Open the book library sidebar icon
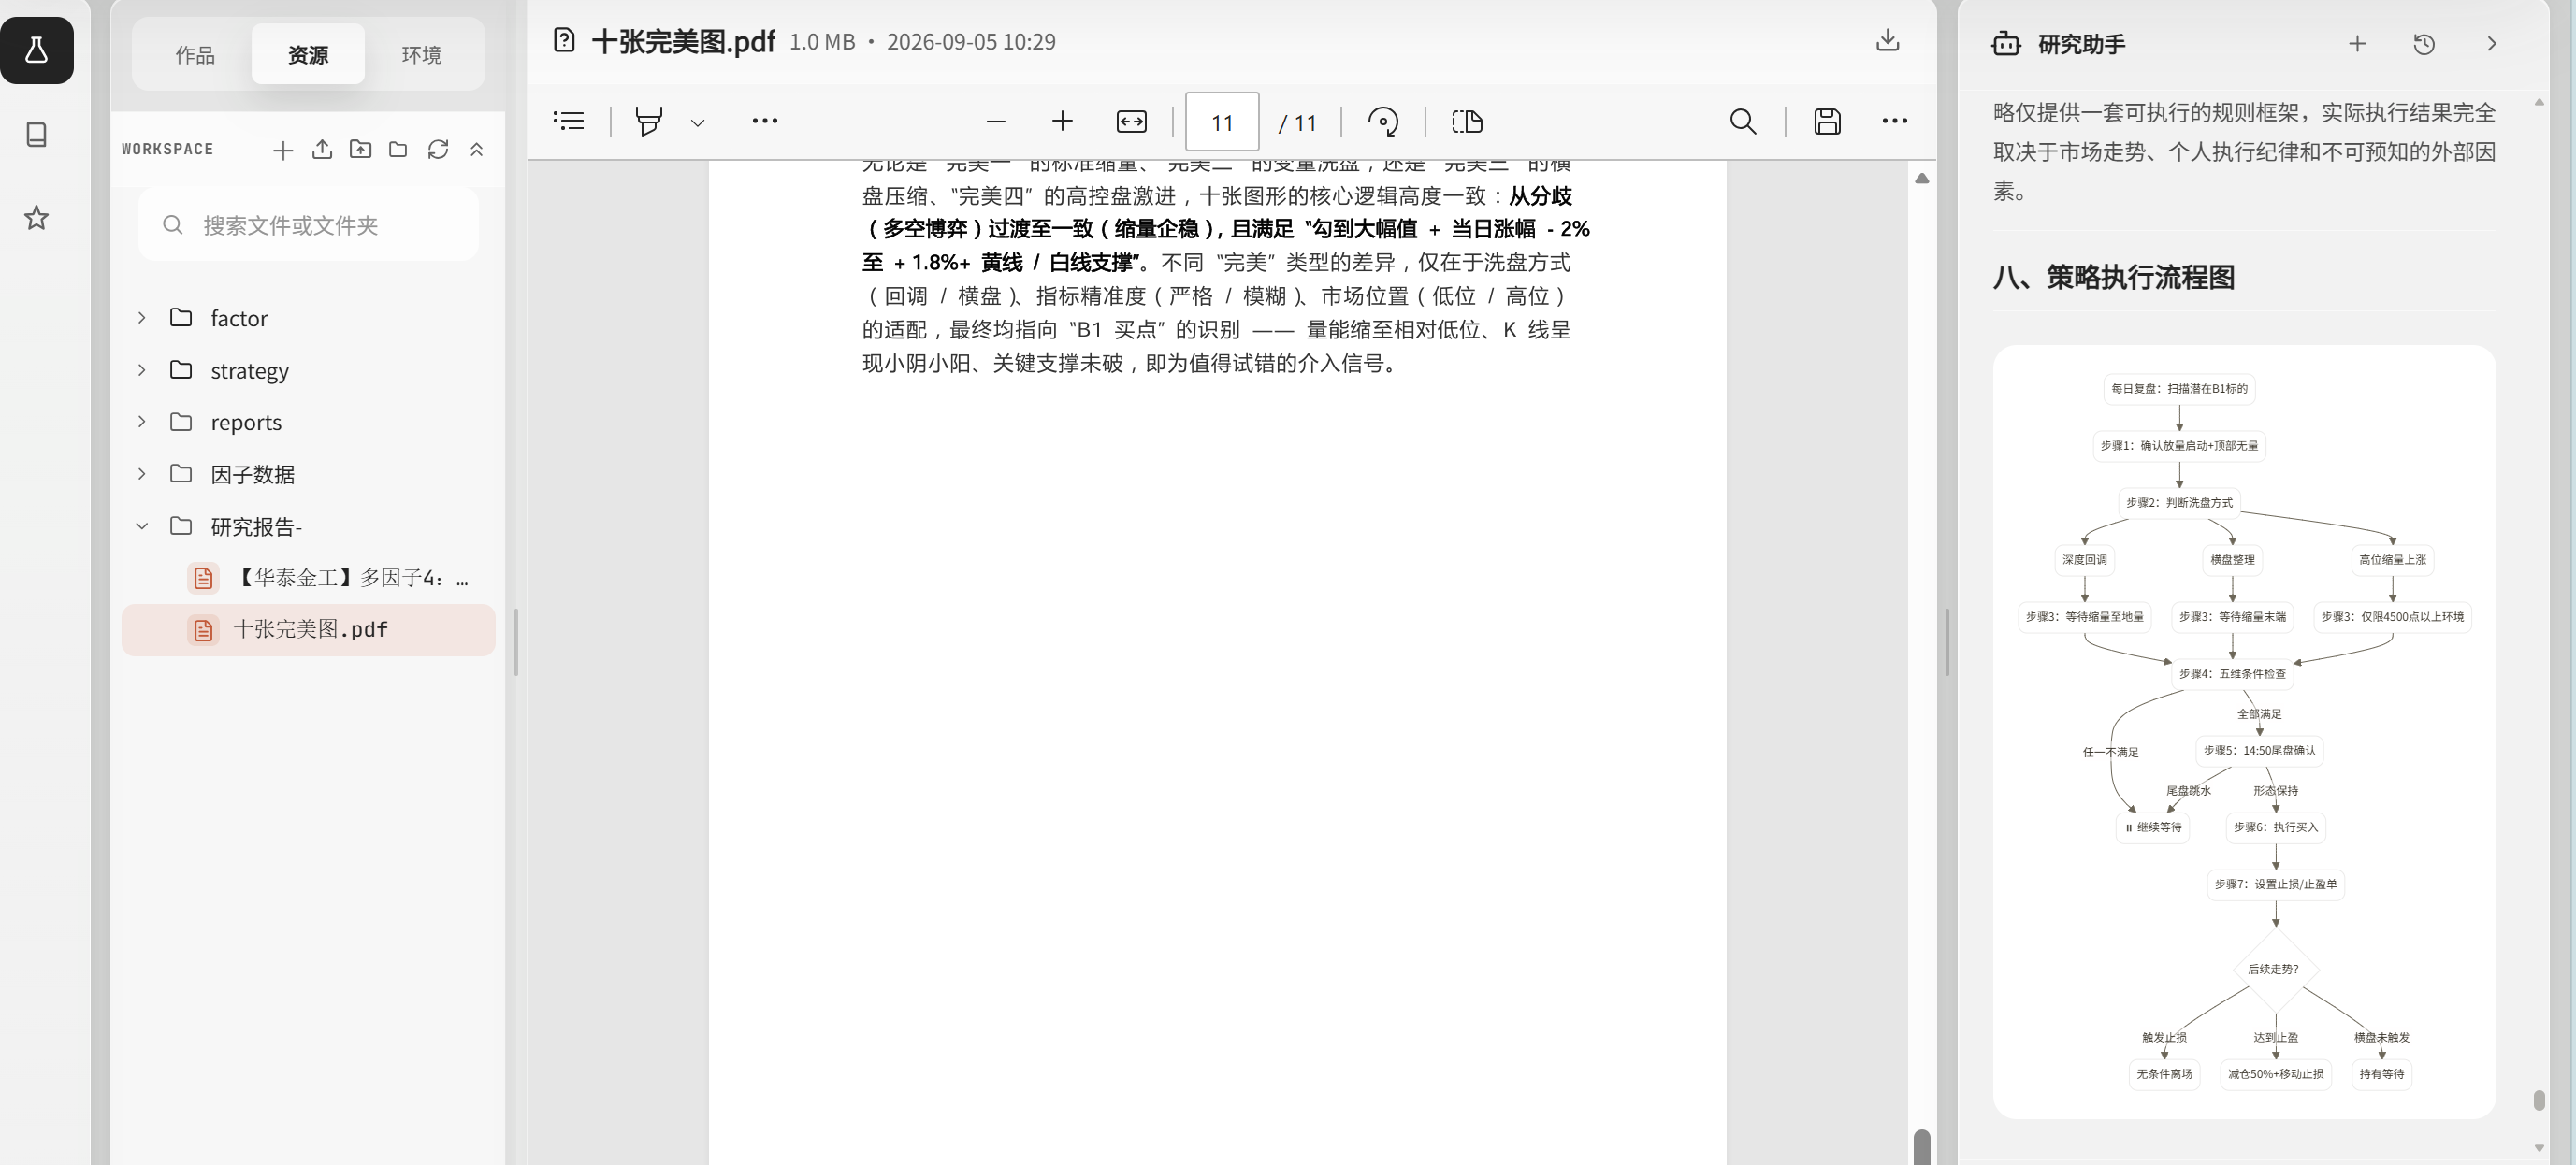2576x1165 pixels. point(37,134)
